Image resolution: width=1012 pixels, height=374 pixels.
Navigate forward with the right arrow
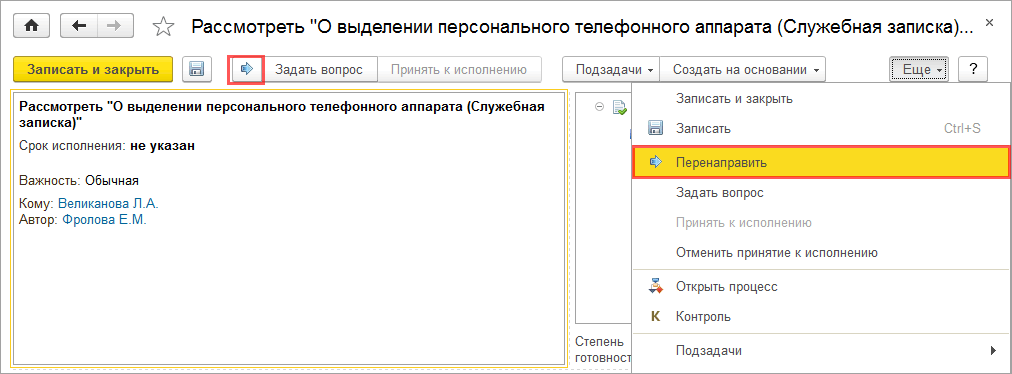115,25
